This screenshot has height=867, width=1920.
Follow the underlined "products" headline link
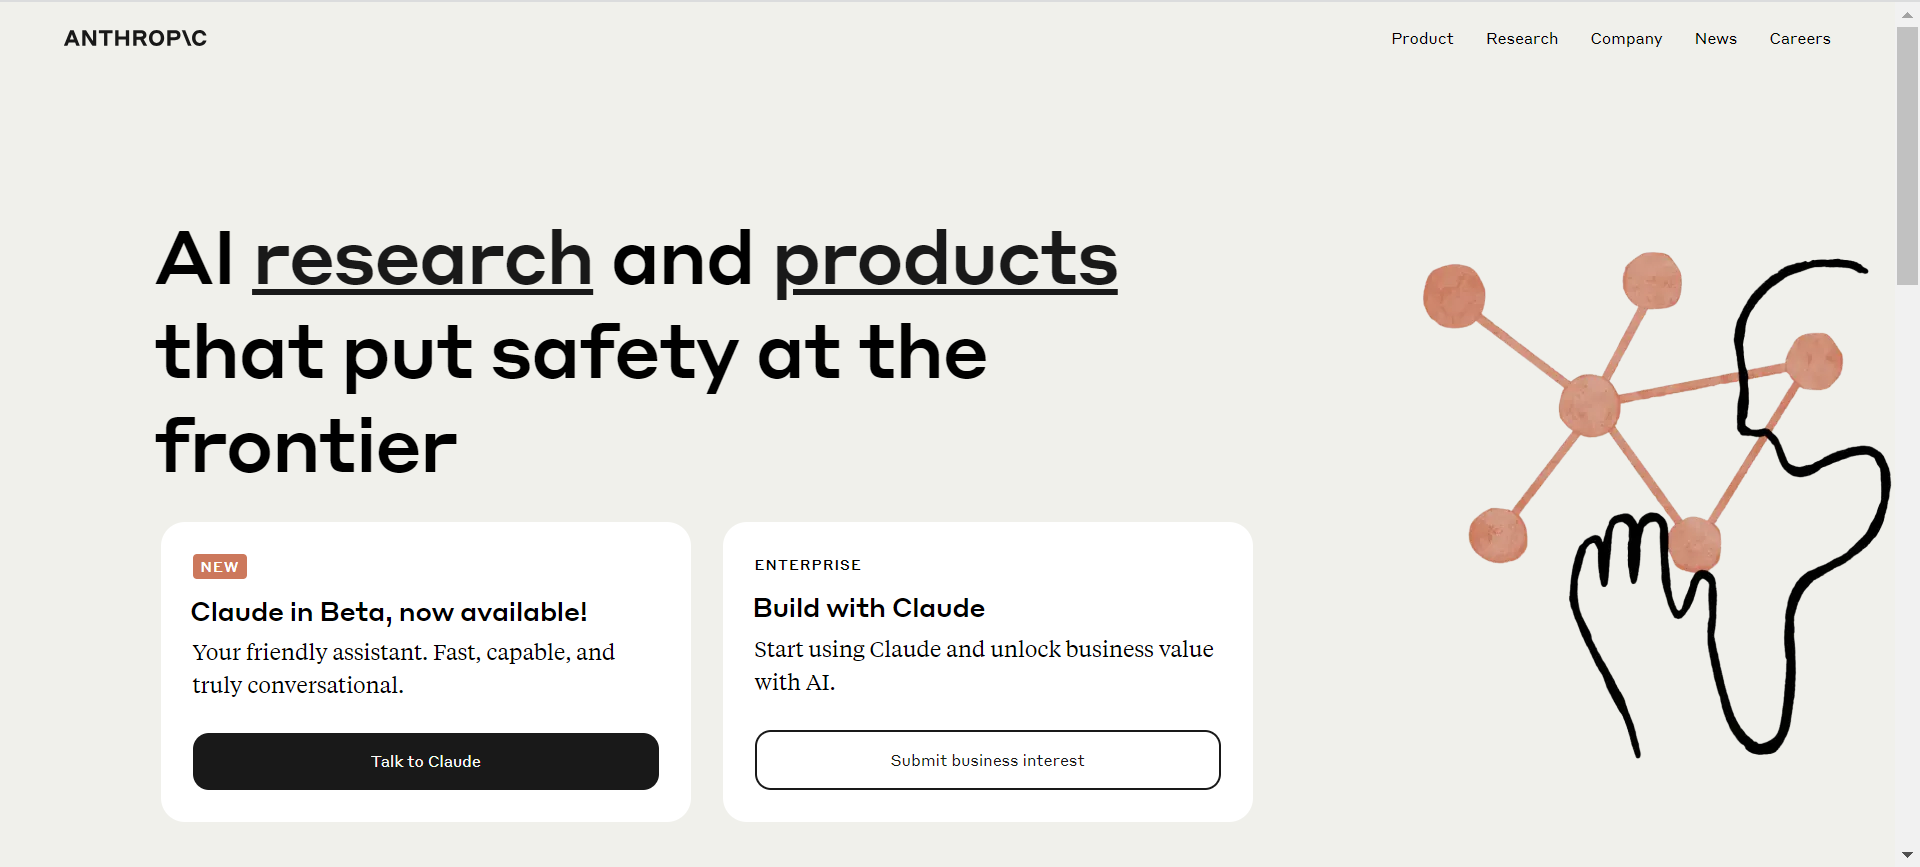click(x=945, y=259)
